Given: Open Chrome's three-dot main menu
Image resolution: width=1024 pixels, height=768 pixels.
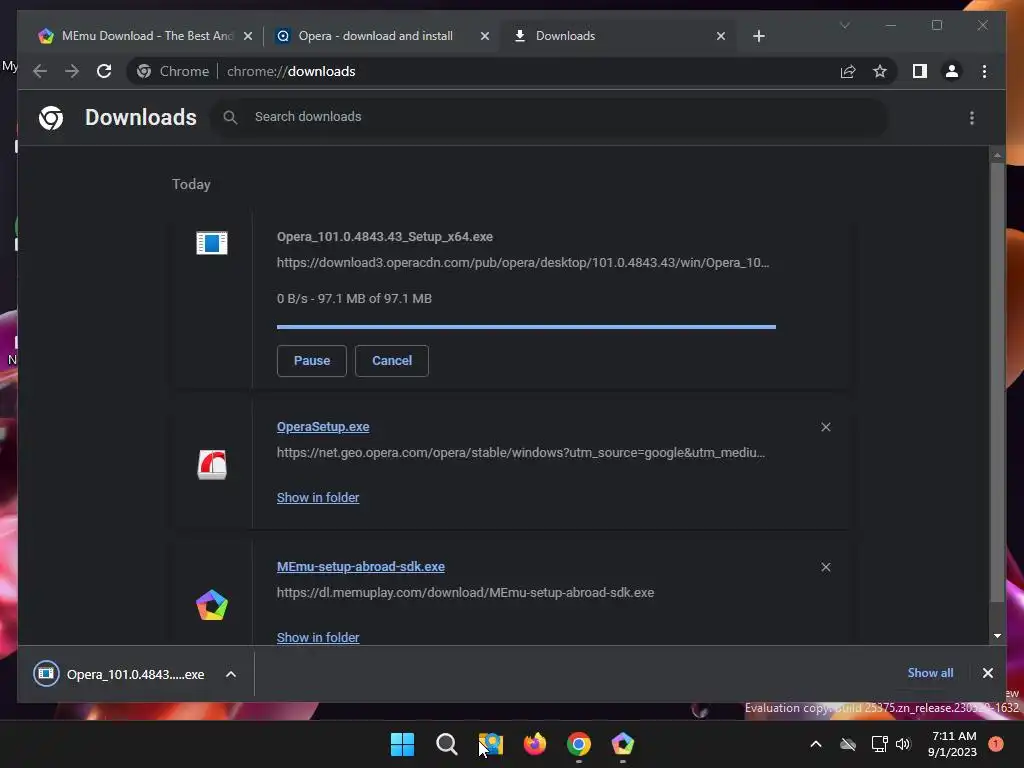Looking at the screenshot, I should (984, 71).
